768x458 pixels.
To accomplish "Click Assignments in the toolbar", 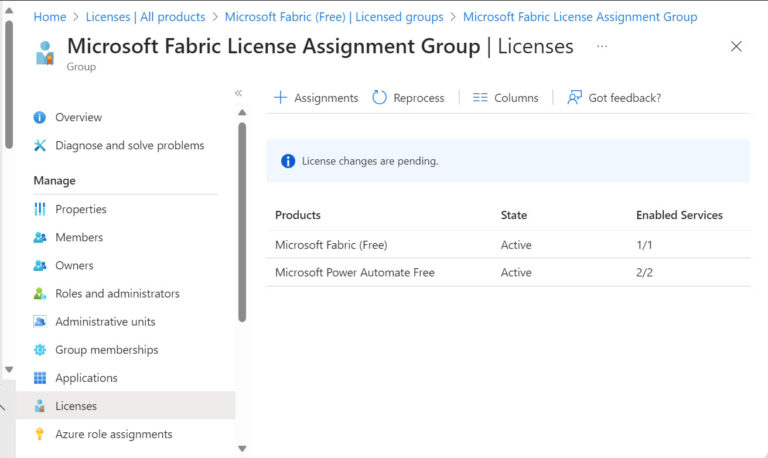I will [x=316, y=98].
